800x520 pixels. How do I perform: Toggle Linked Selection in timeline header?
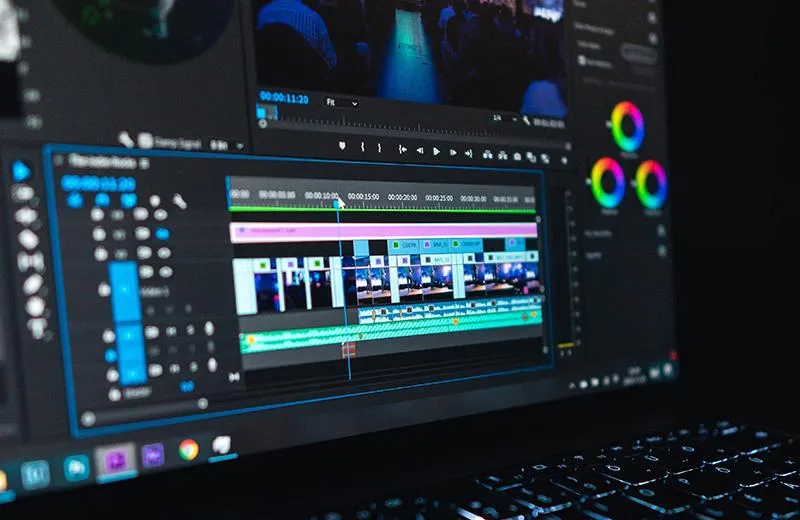(x=129, y=200)
